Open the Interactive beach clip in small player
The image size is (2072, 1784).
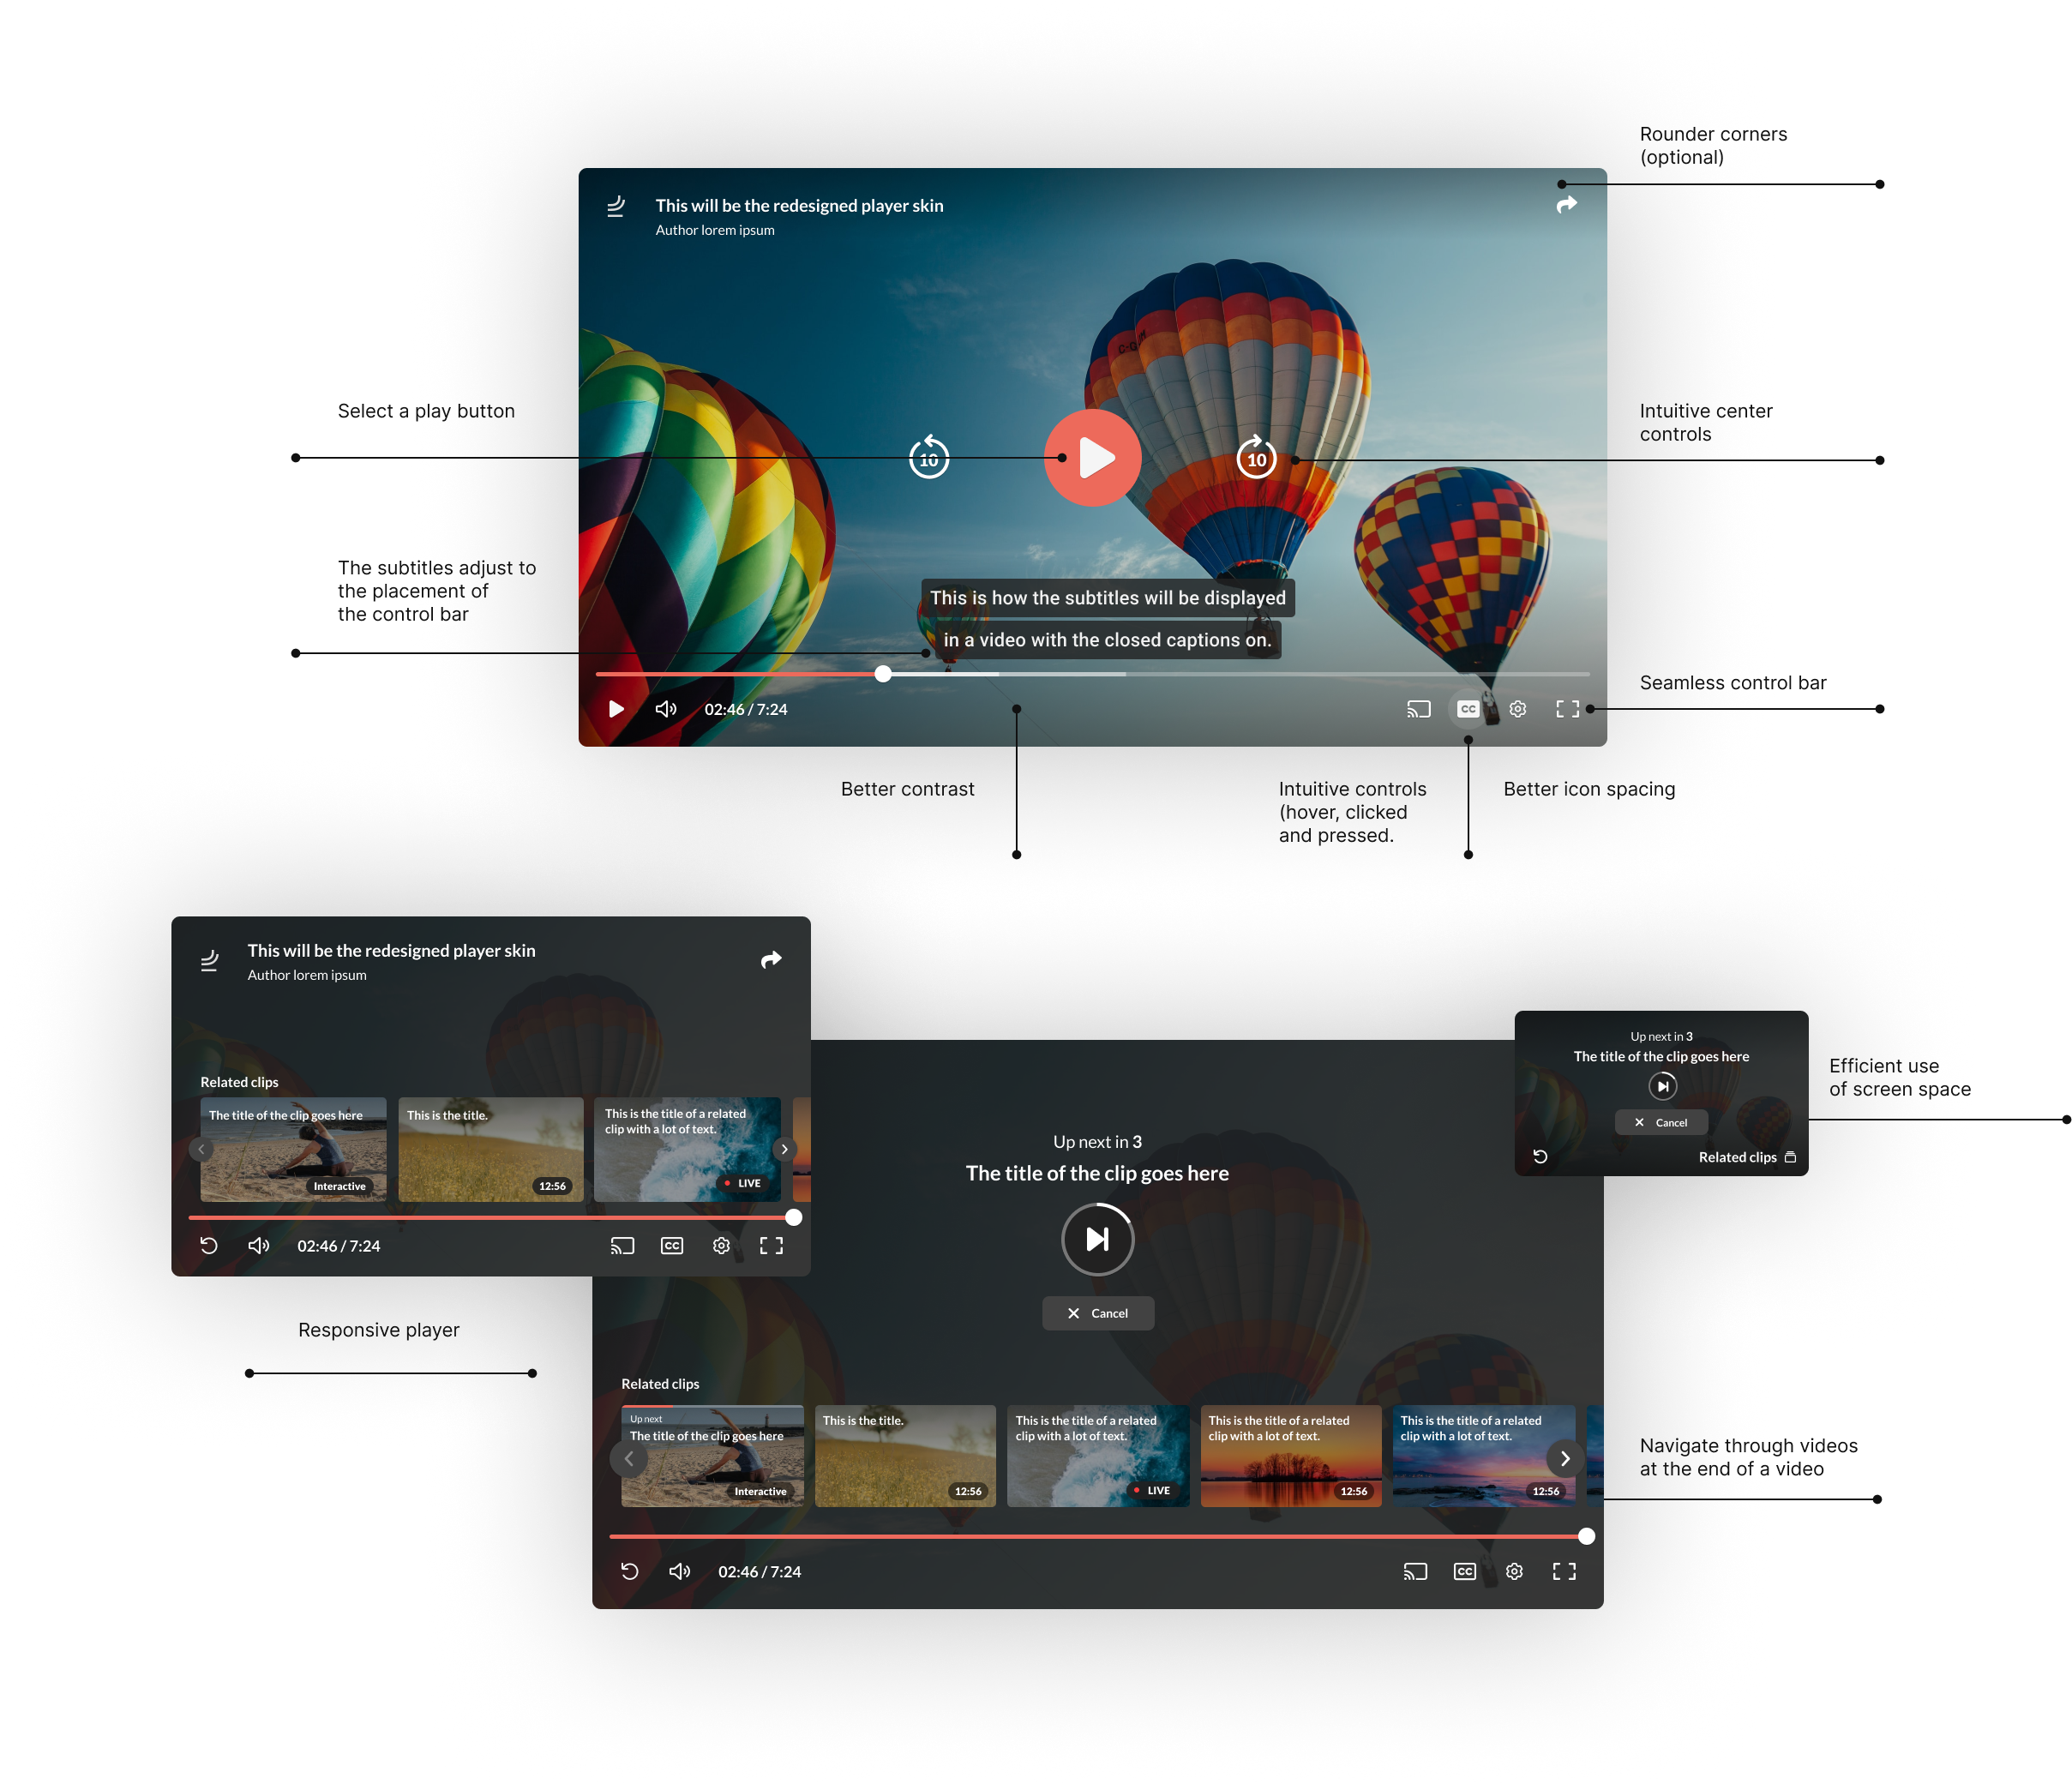(293, 1149)
